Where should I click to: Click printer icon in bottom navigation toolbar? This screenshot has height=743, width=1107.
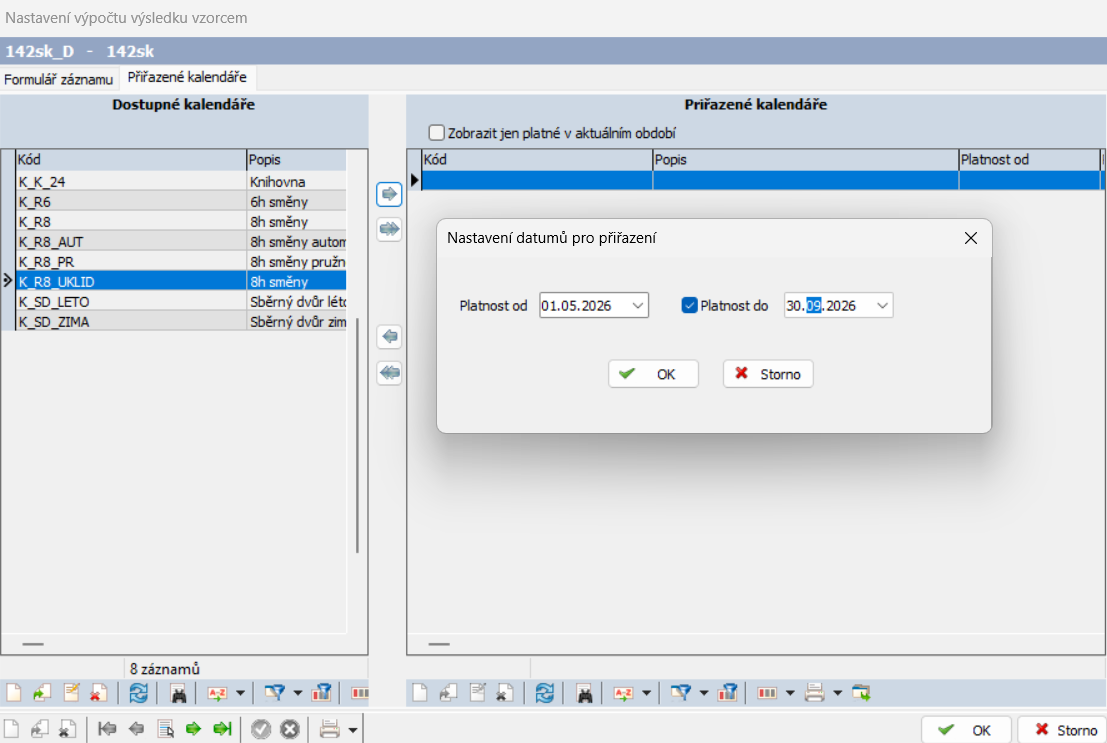330,728
